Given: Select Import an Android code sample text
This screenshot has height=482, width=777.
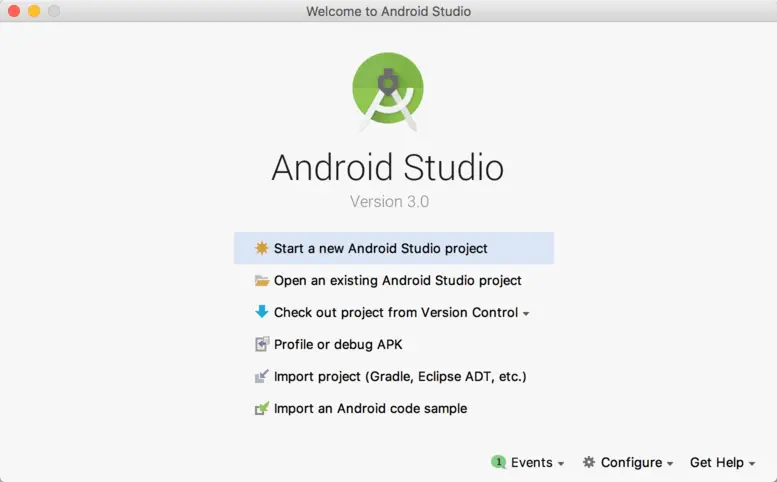Looking at the screenshot, I should 370,409.
